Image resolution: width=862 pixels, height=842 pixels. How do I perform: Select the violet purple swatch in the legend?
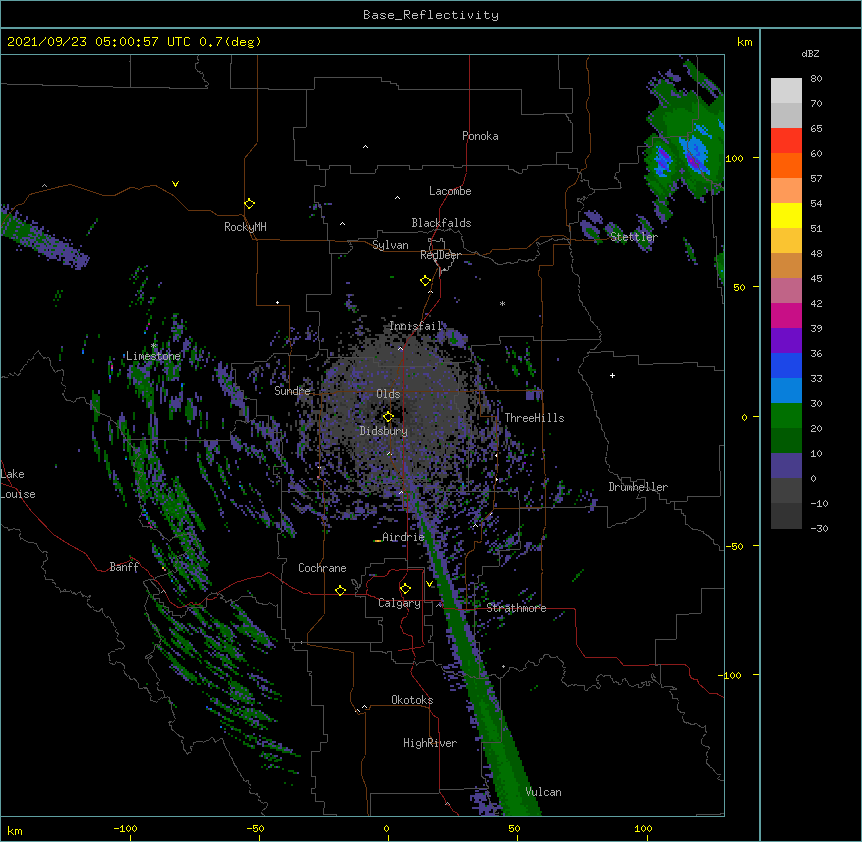coord(786,340)
